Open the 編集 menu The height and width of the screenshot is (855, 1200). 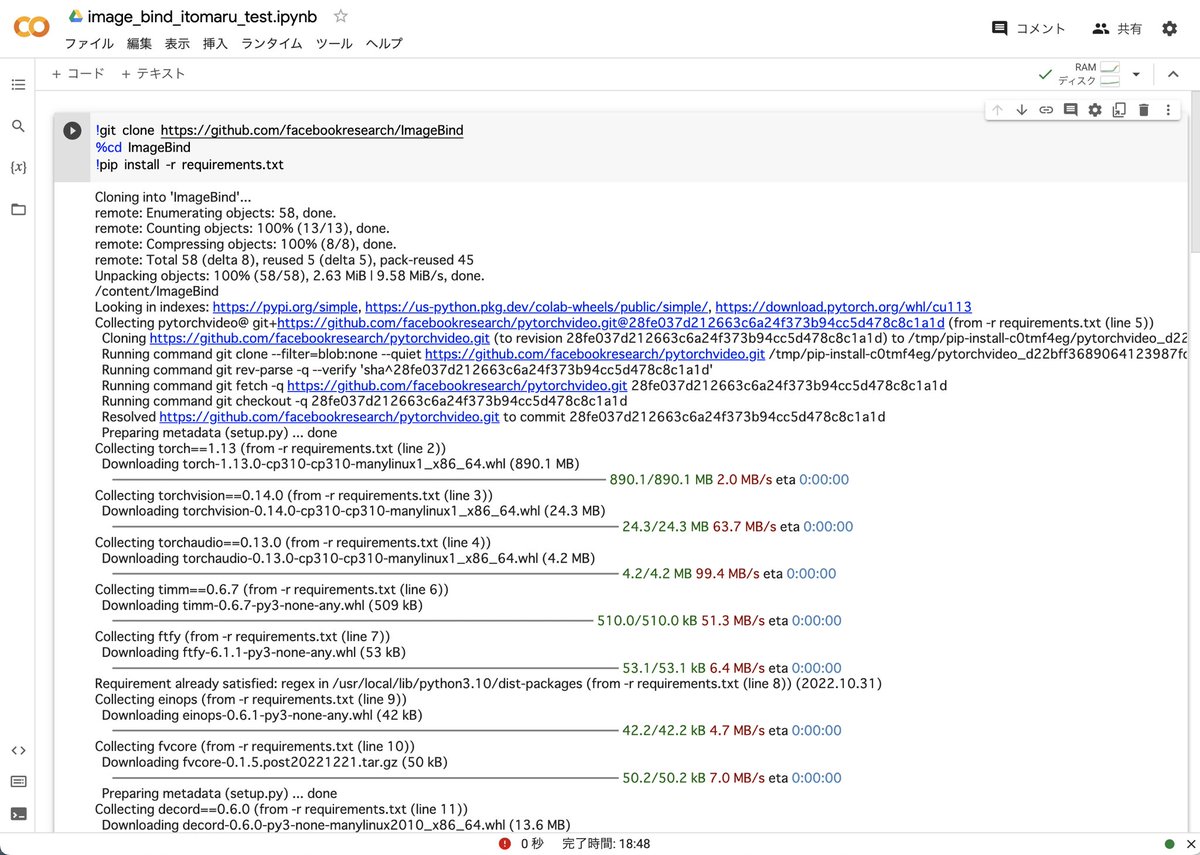[139, 44]
